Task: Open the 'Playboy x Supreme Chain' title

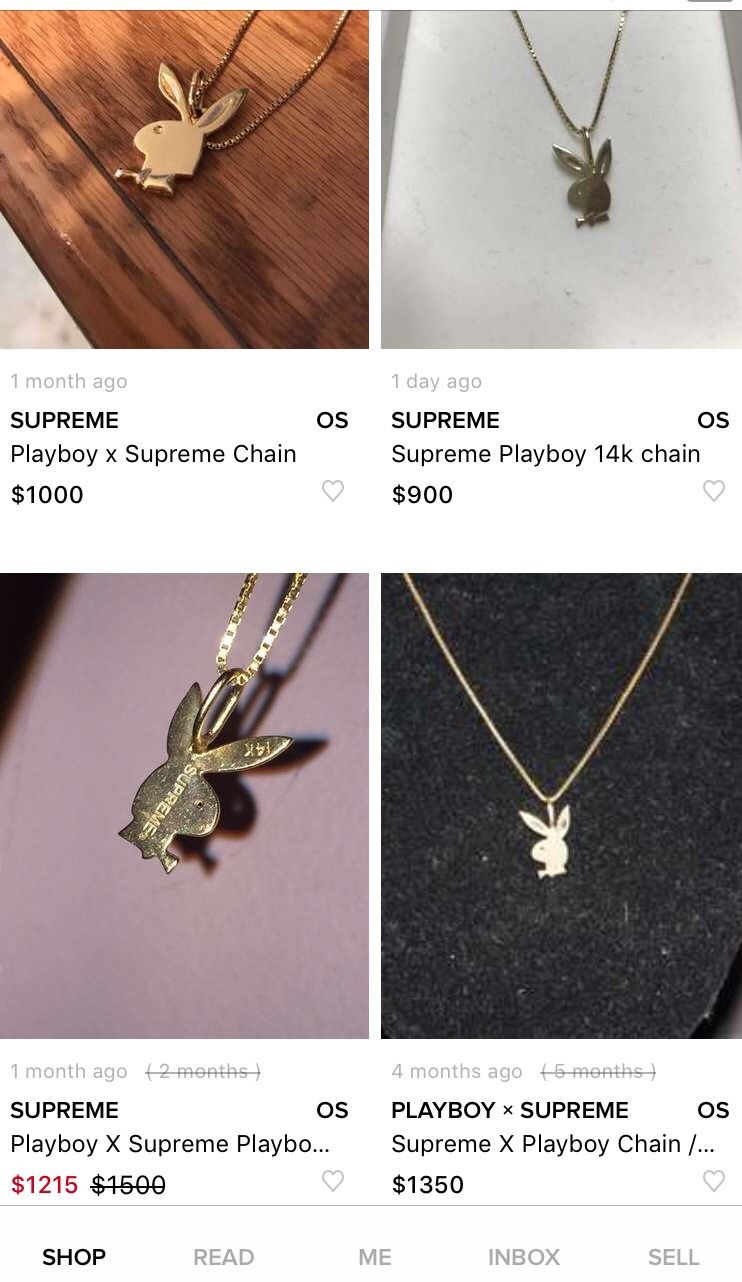Action: [153, 454]
